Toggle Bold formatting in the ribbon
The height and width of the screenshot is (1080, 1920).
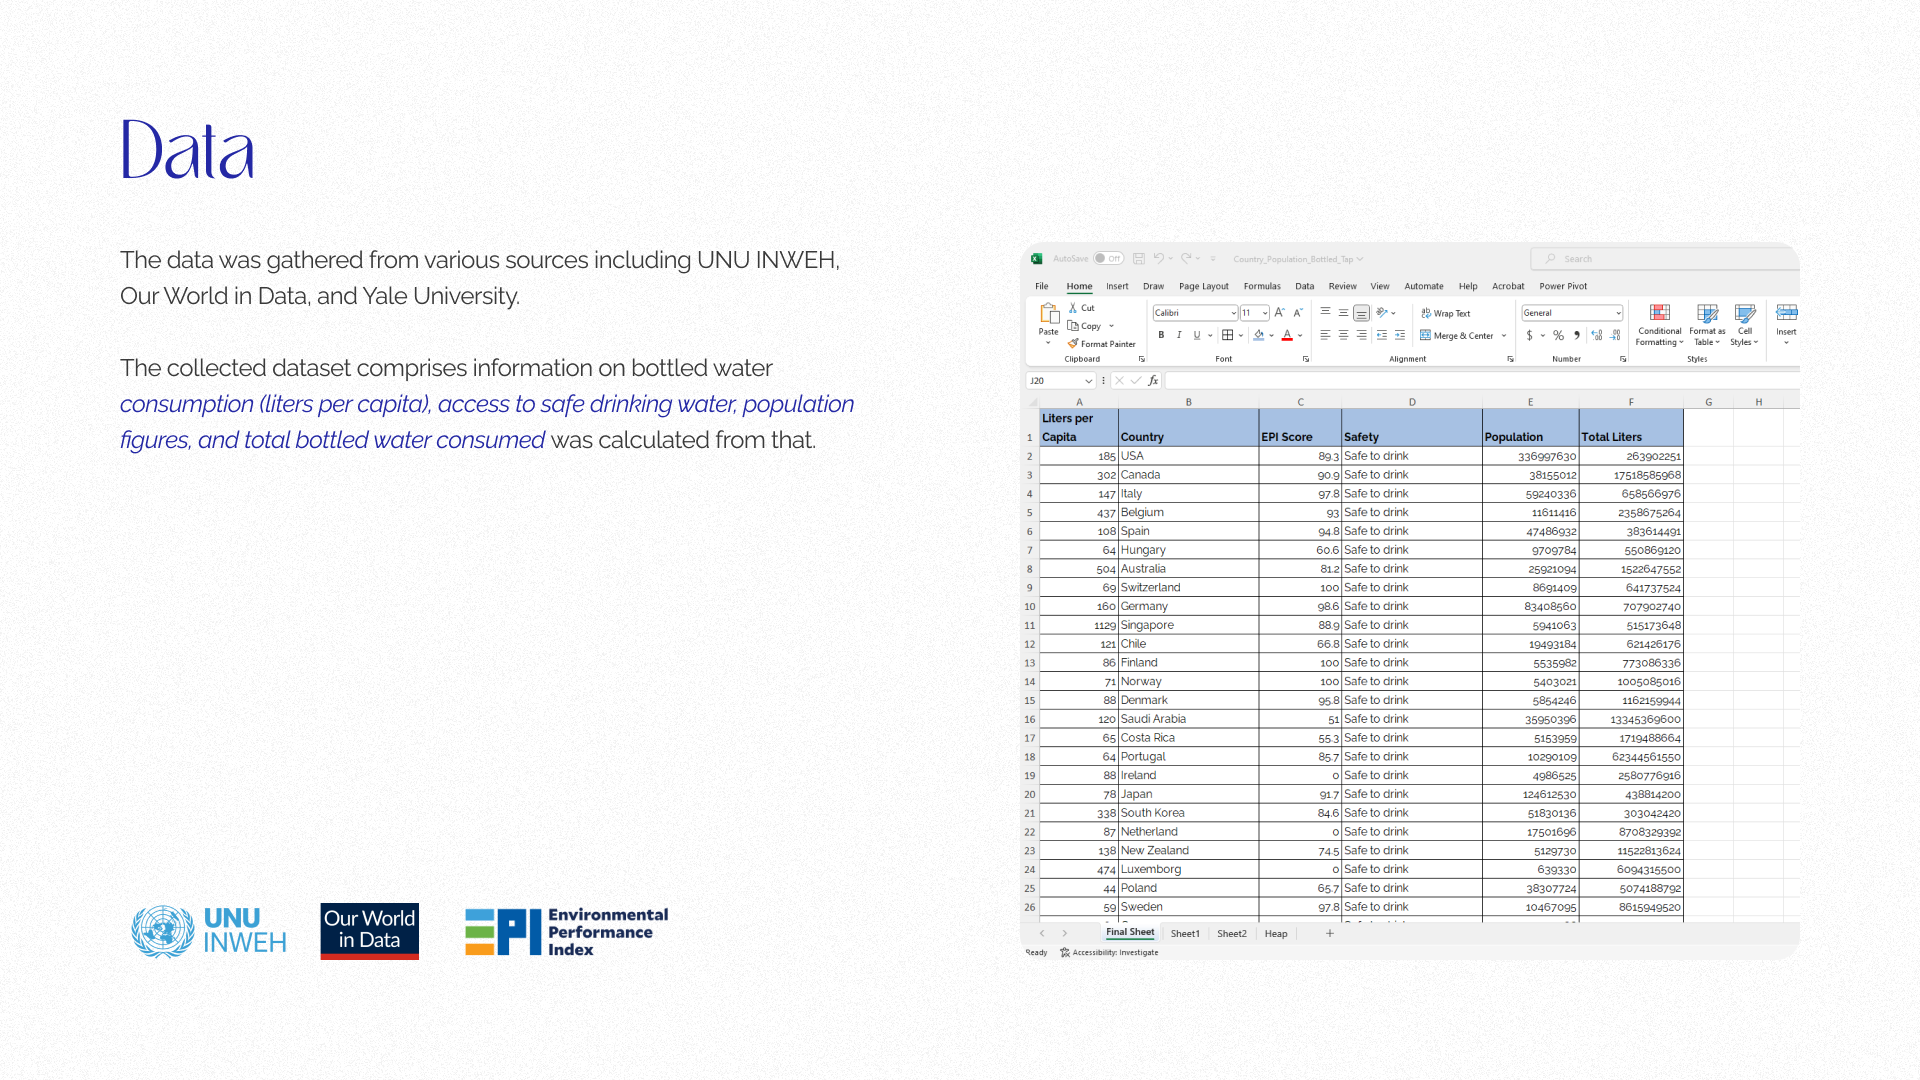(x=1161, y=336)
